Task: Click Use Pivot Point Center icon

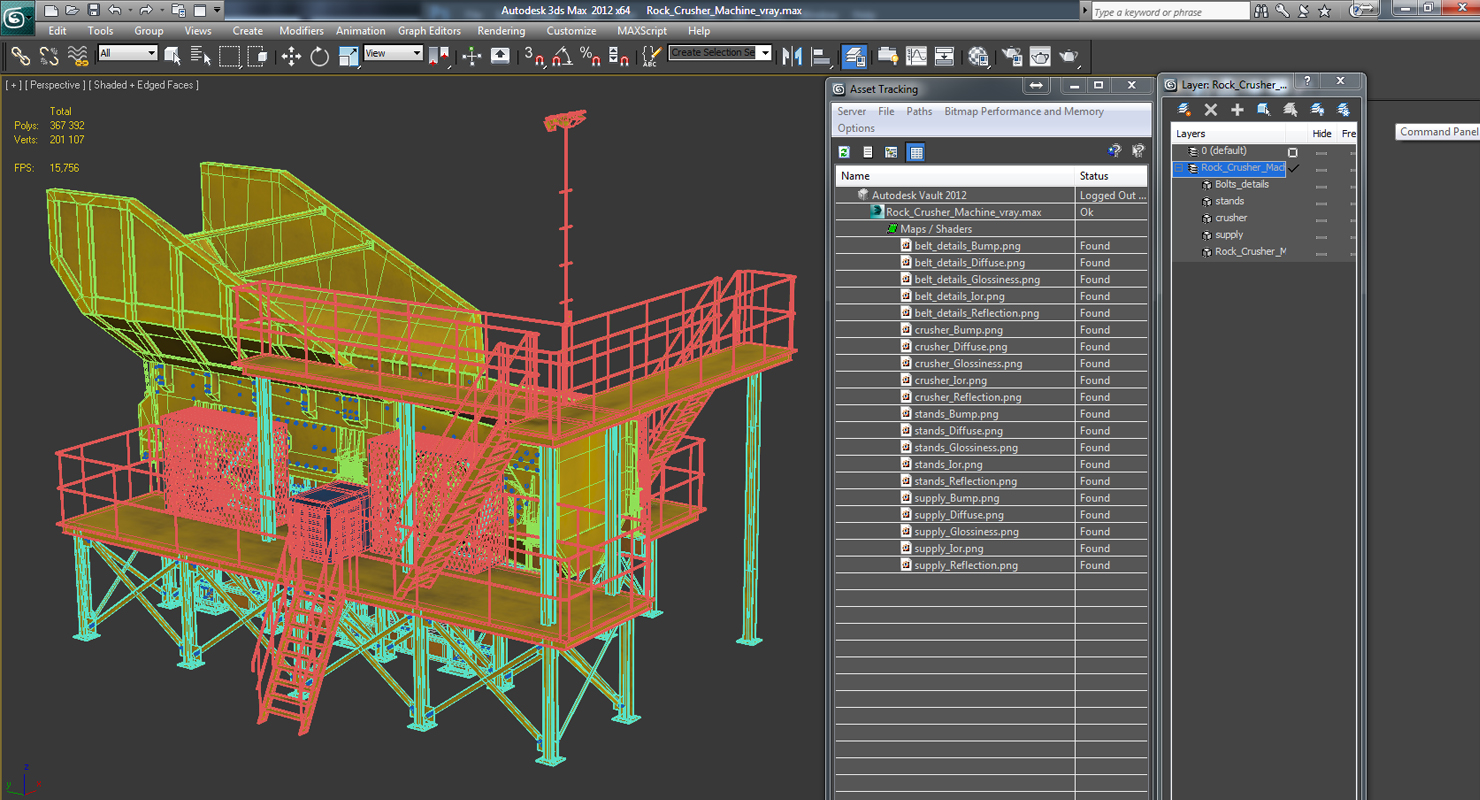Action: click(438, 56)
